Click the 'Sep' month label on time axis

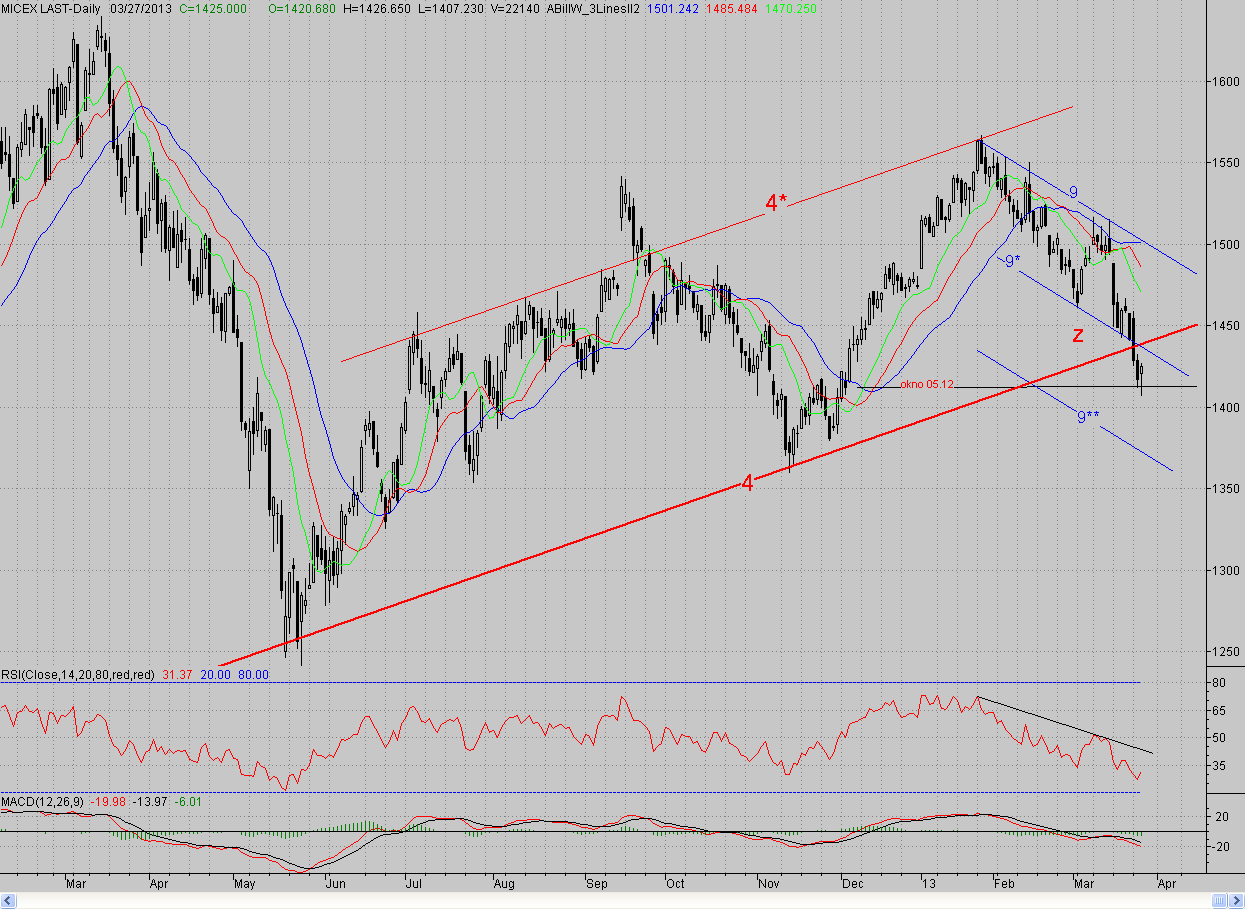pyautogui.click(x=597, y=884)
